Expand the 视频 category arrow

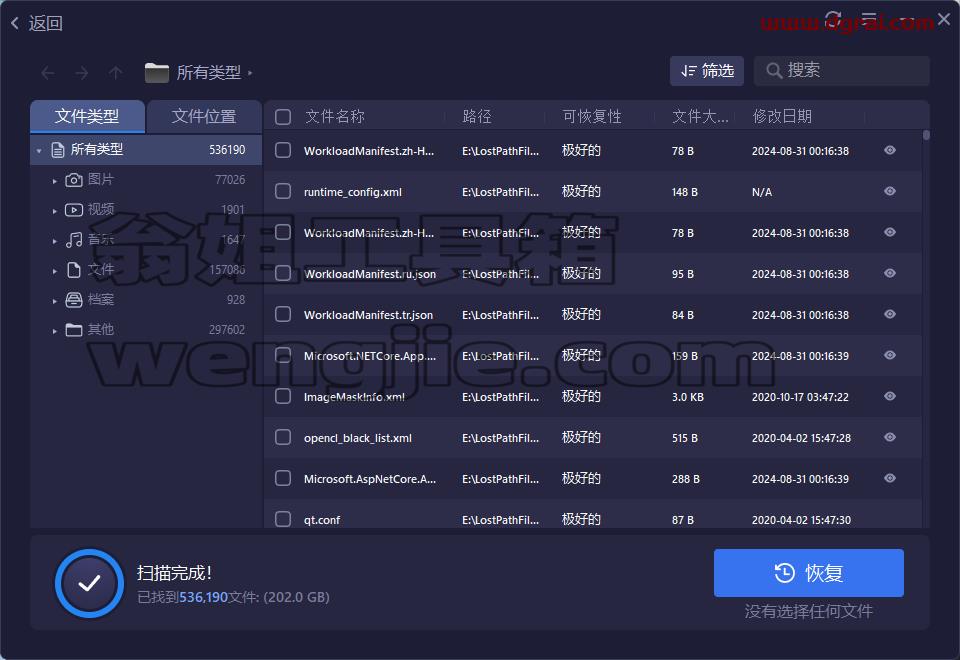[x=54, y=211]
